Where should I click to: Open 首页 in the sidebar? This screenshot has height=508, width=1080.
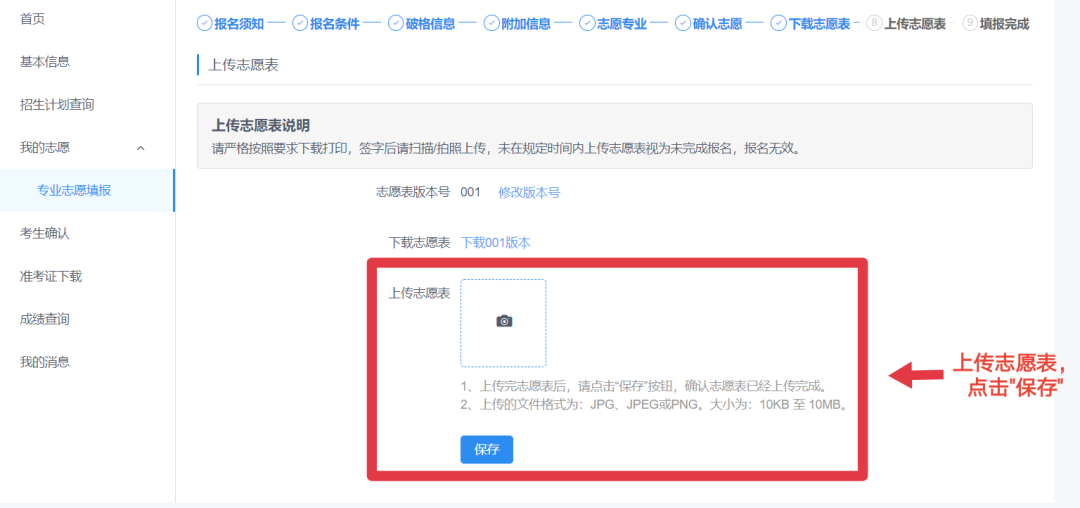pyautogui.click(x=32, y=20)
